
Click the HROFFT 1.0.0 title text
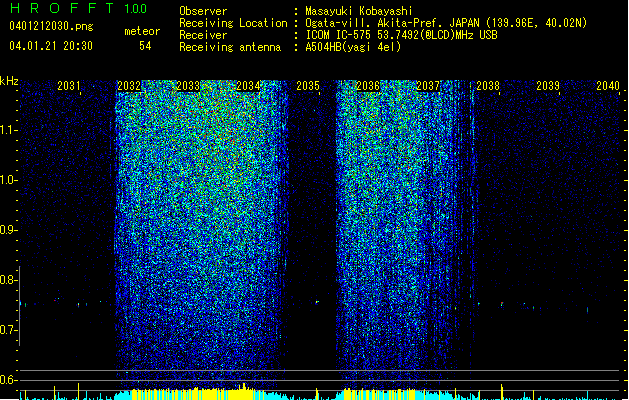(x=79, y=8)
